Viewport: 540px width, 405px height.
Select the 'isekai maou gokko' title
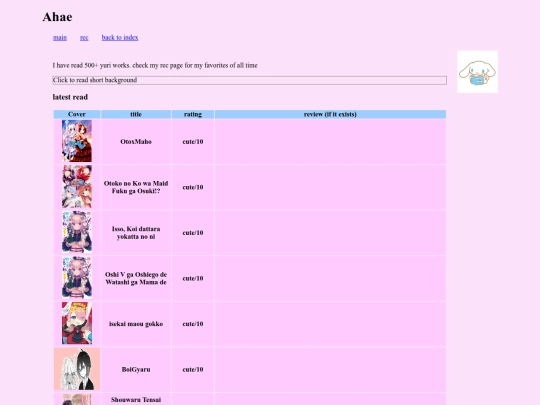click(136, 324)
